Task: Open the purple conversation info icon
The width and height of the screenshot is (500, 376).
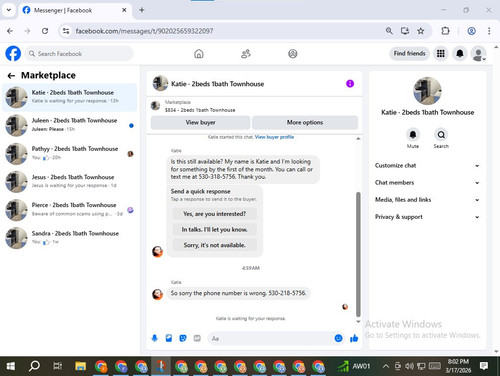Action: tap(350, 83)
